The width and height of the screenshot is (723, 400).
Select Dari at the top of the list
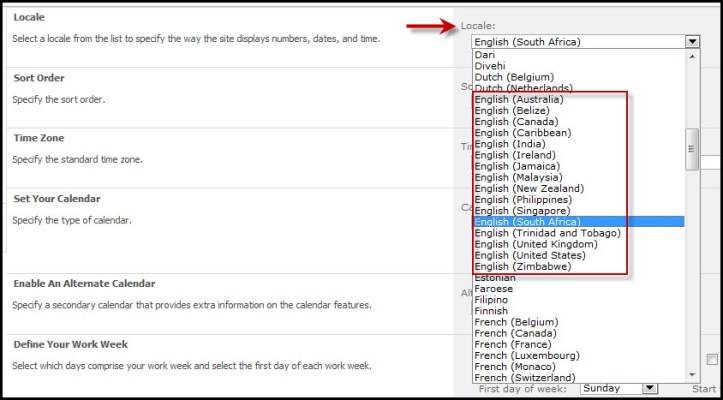tap(484, 55)
